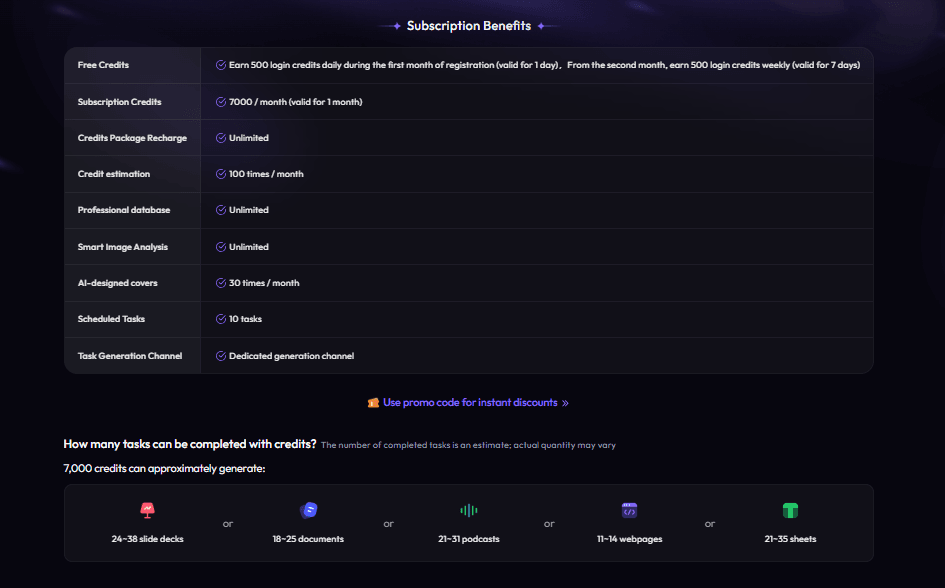
Task: Click the double chevron after instant discounts
Action: pos(565,403)
